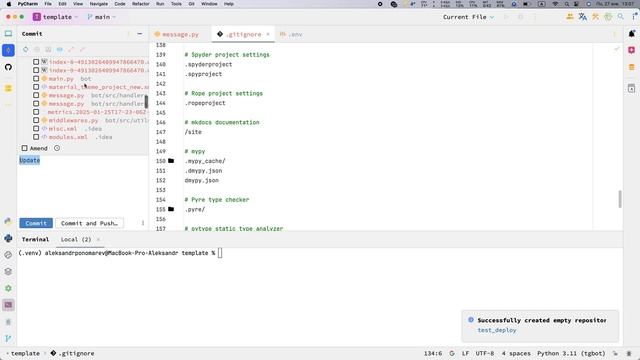Toggle fold marker at line 150
640x360 pixels.
tap(171, 161)
